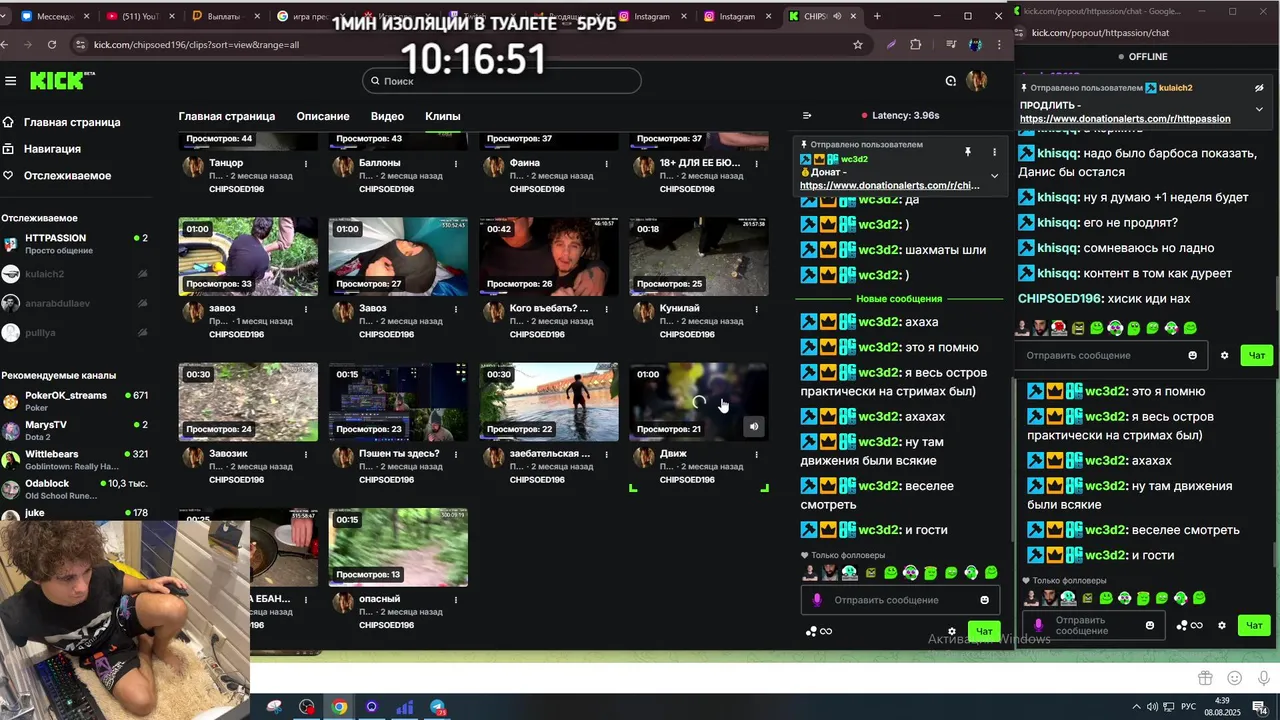Open channel points icon in the main Kick chat
This screenshot has height=720, width=1280.
819,631
